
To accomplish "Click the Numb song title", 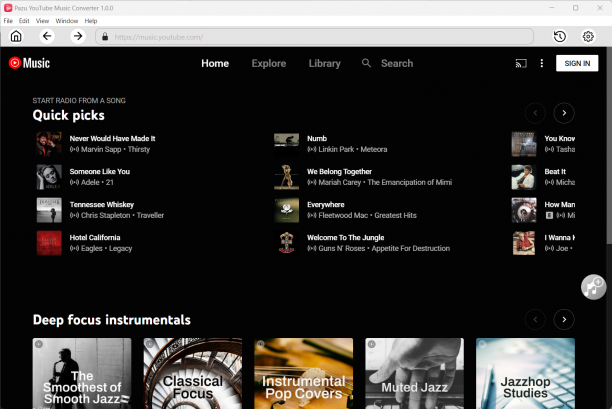I will pyautogui.click(x=317, y=139).
